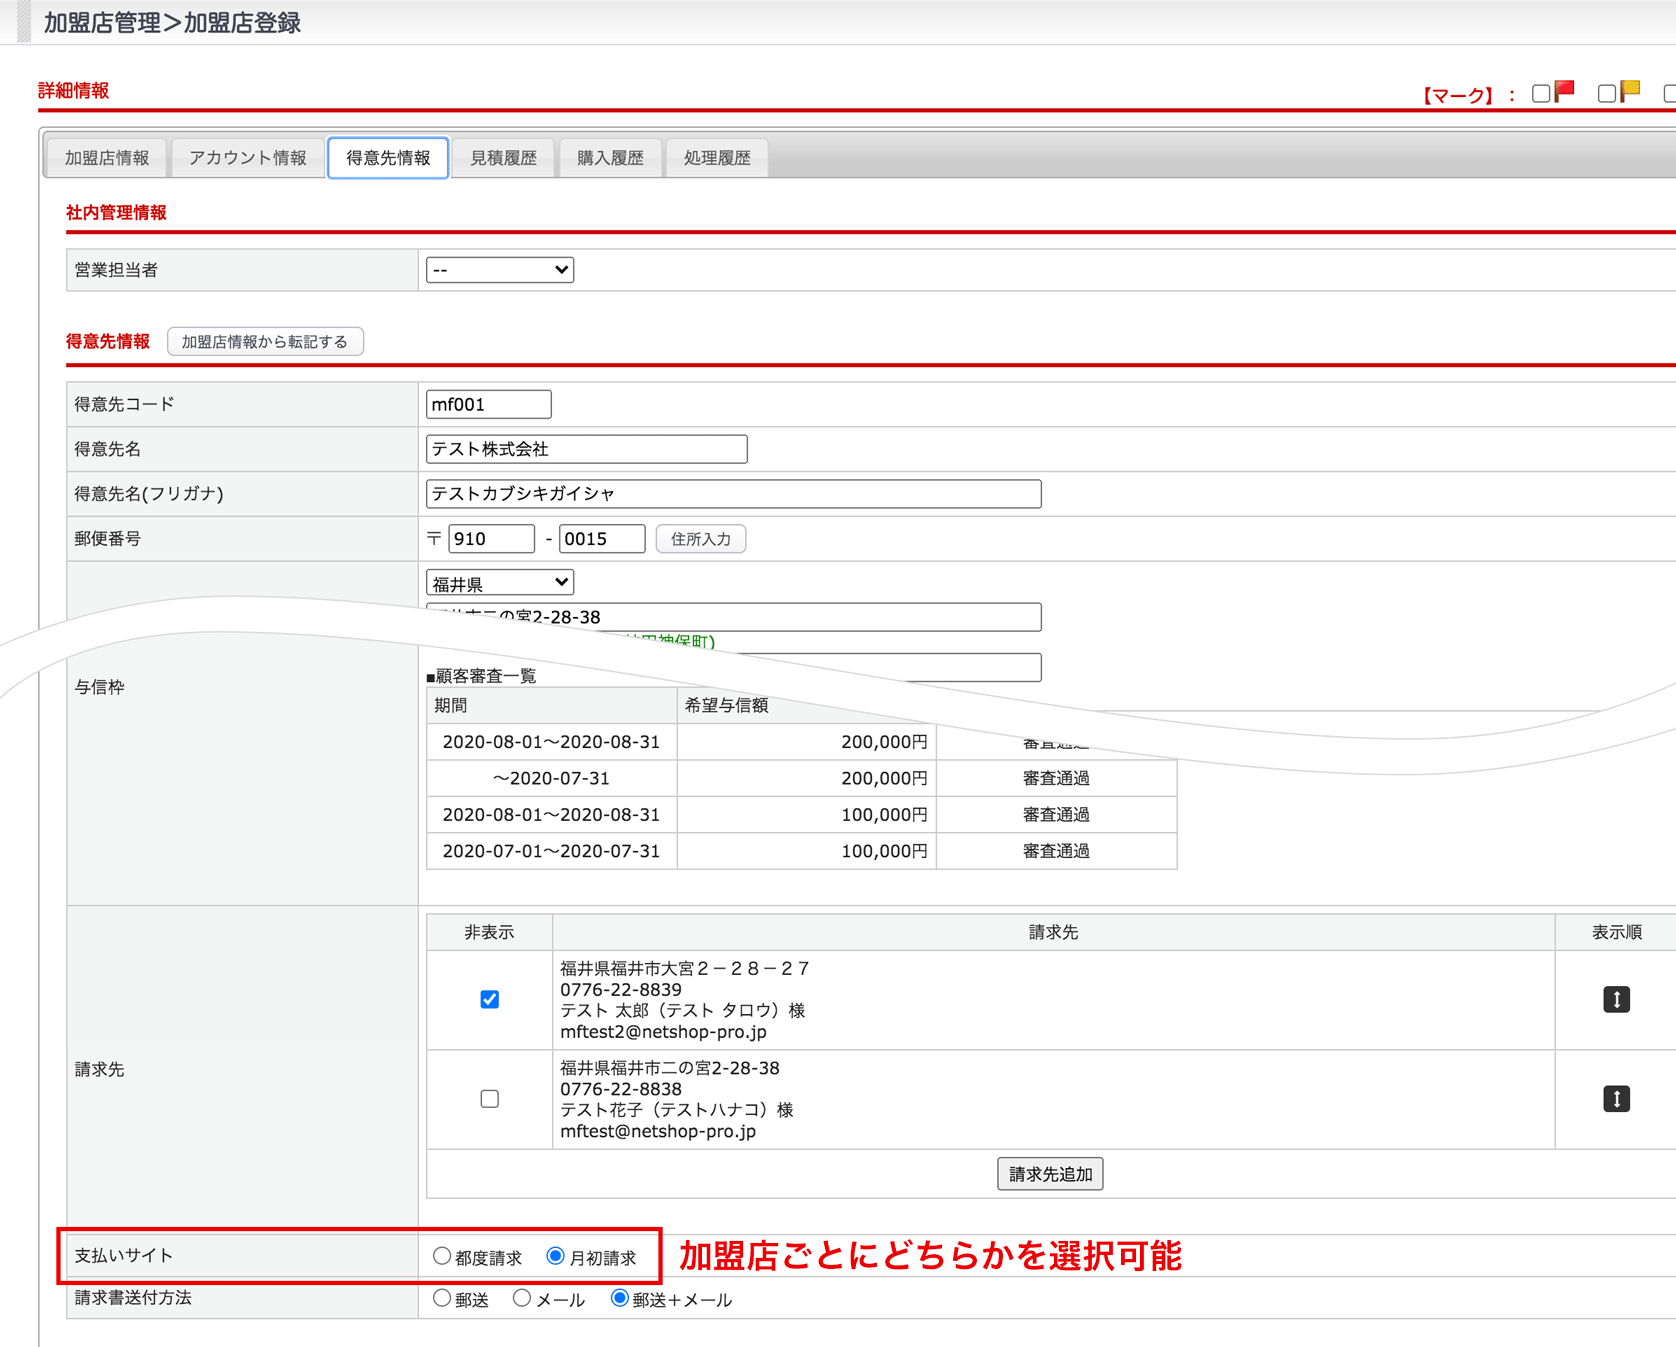This screenshot has height=1347, width=1676.
Task: Click reorder icon for テスト花子 billing row
Action: [x=1616, y=1099]
